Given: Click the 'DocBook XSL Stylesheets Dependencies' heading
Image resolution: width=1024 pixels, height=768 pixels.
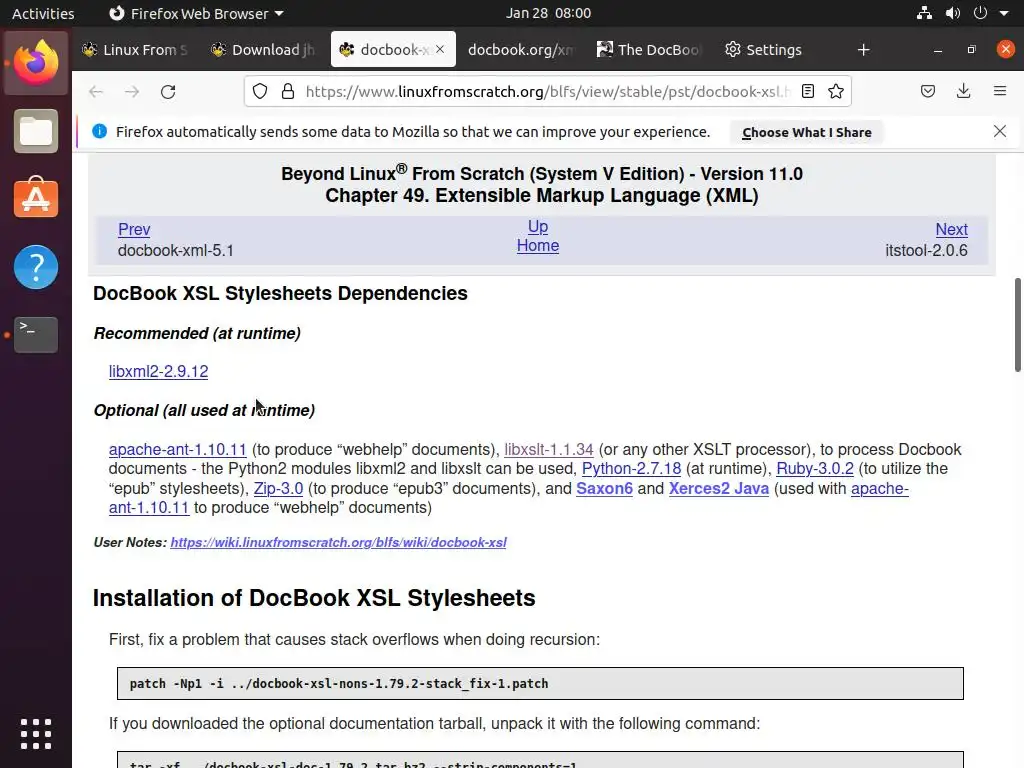Looking at the screenshot, I should point(280,293).
